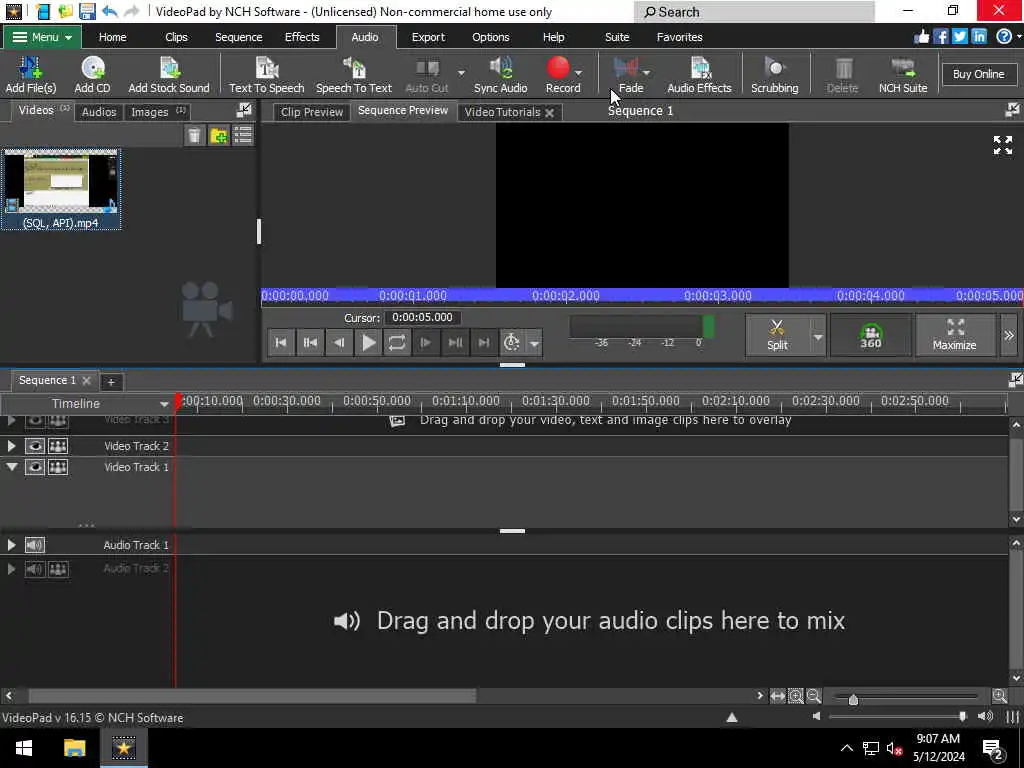1024x768 pixels.
Task: Open the Speech To Text tool
Action: [354, 74]
